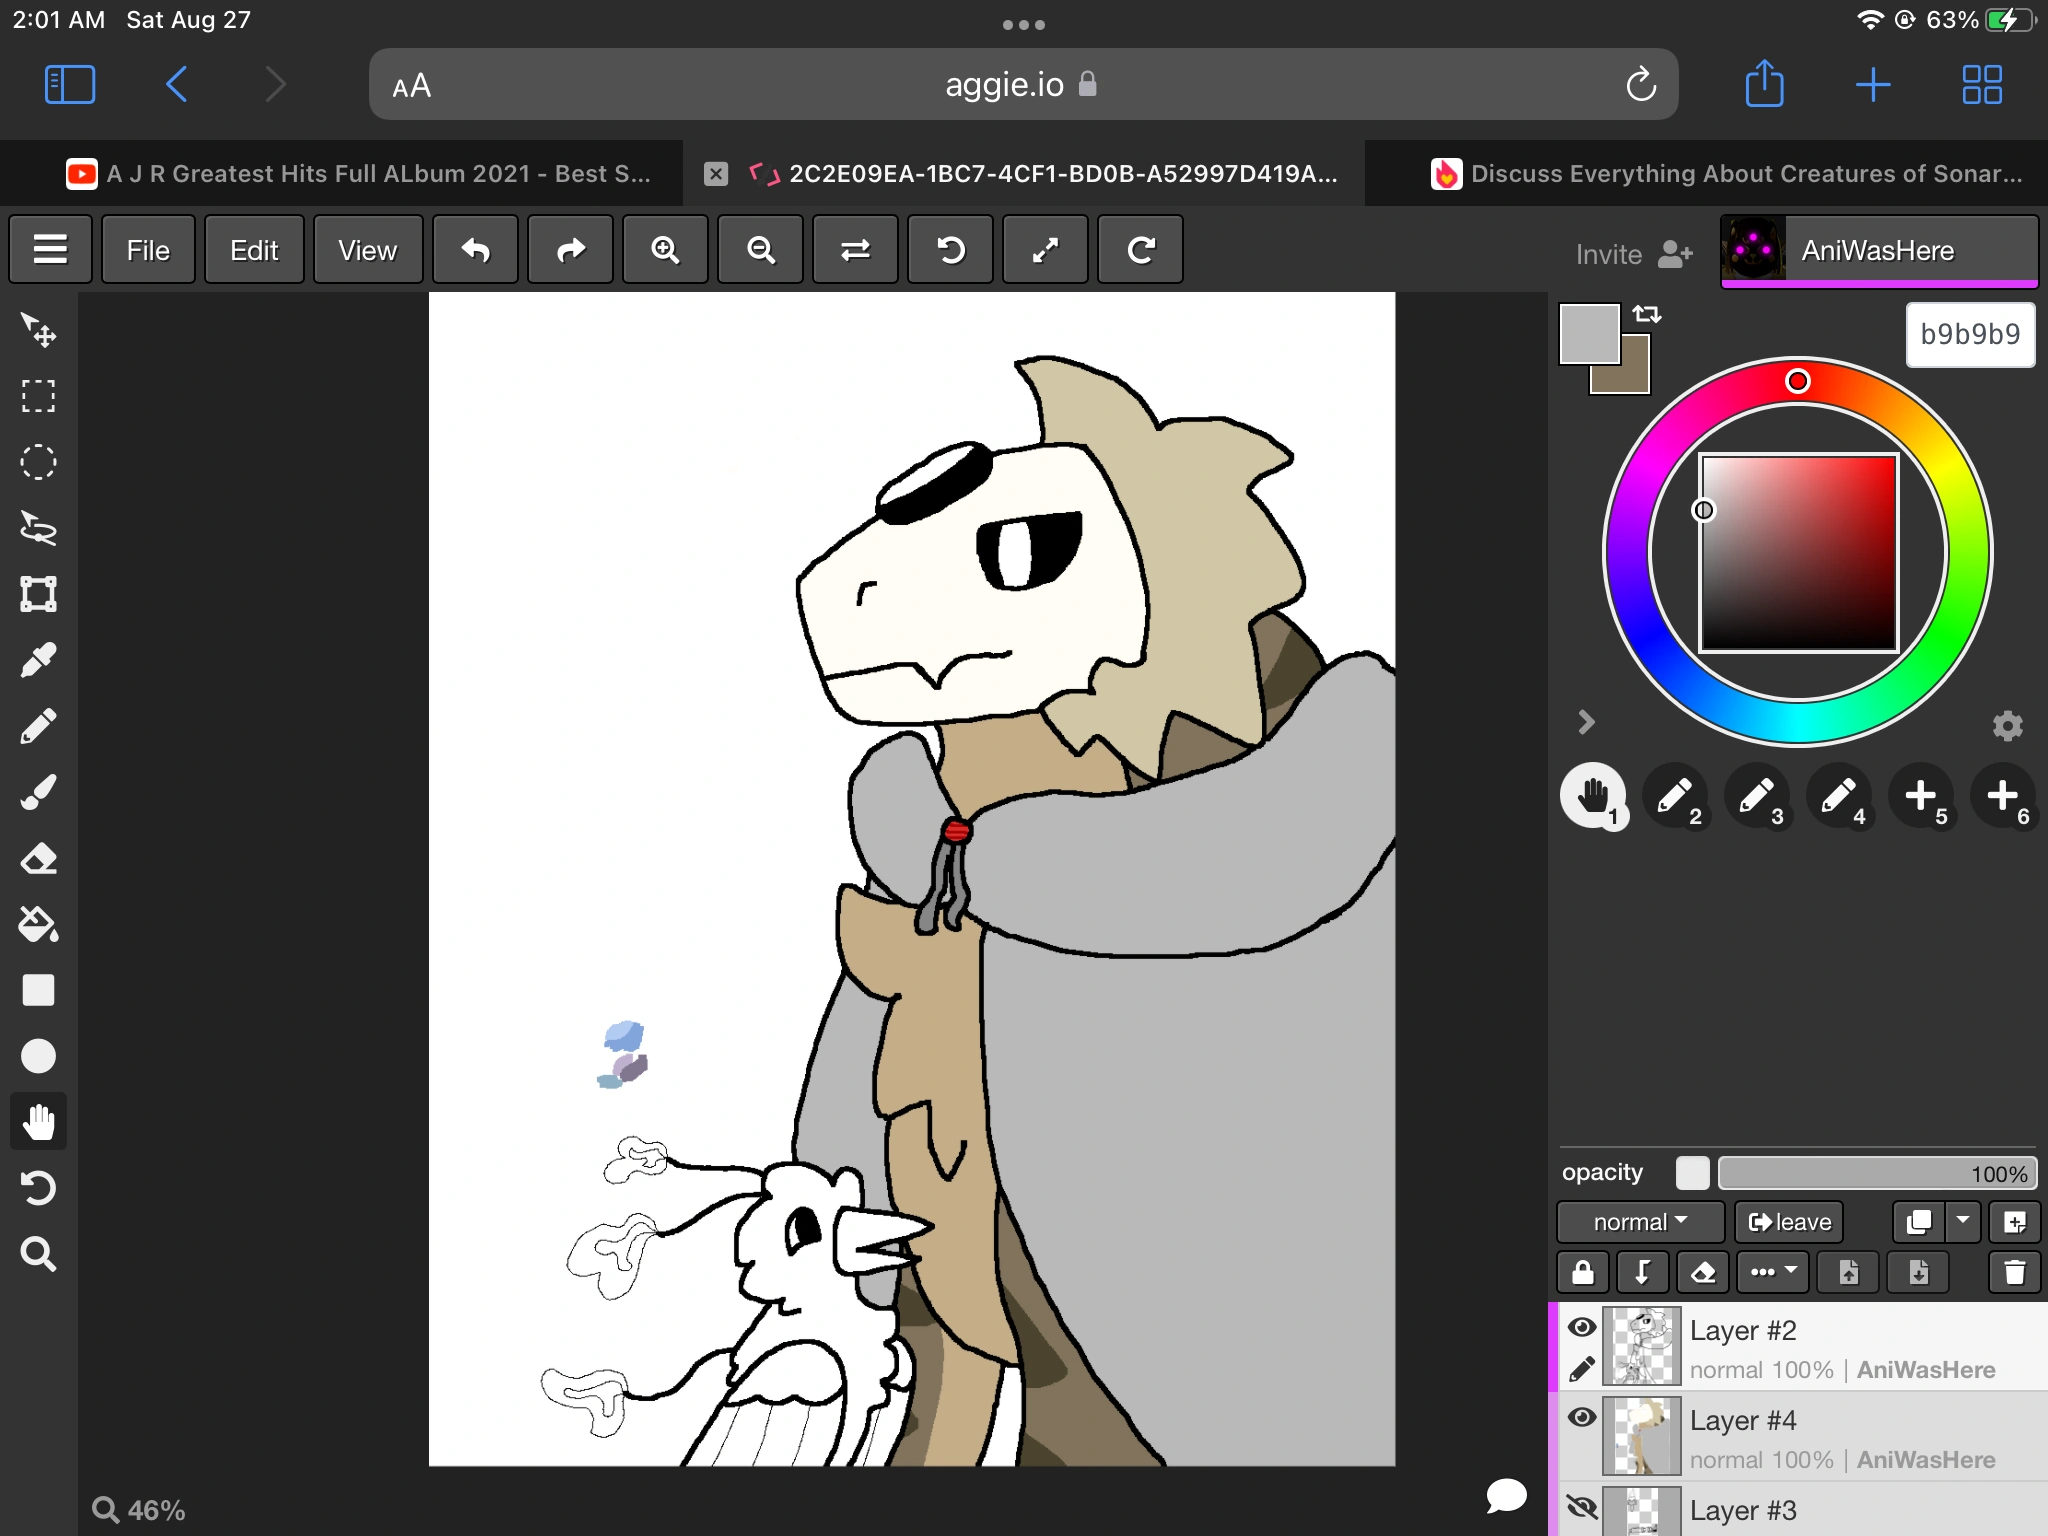Lock the current layer
Viewport: 2048px width, 1536px height.
pos(1584,1272)
